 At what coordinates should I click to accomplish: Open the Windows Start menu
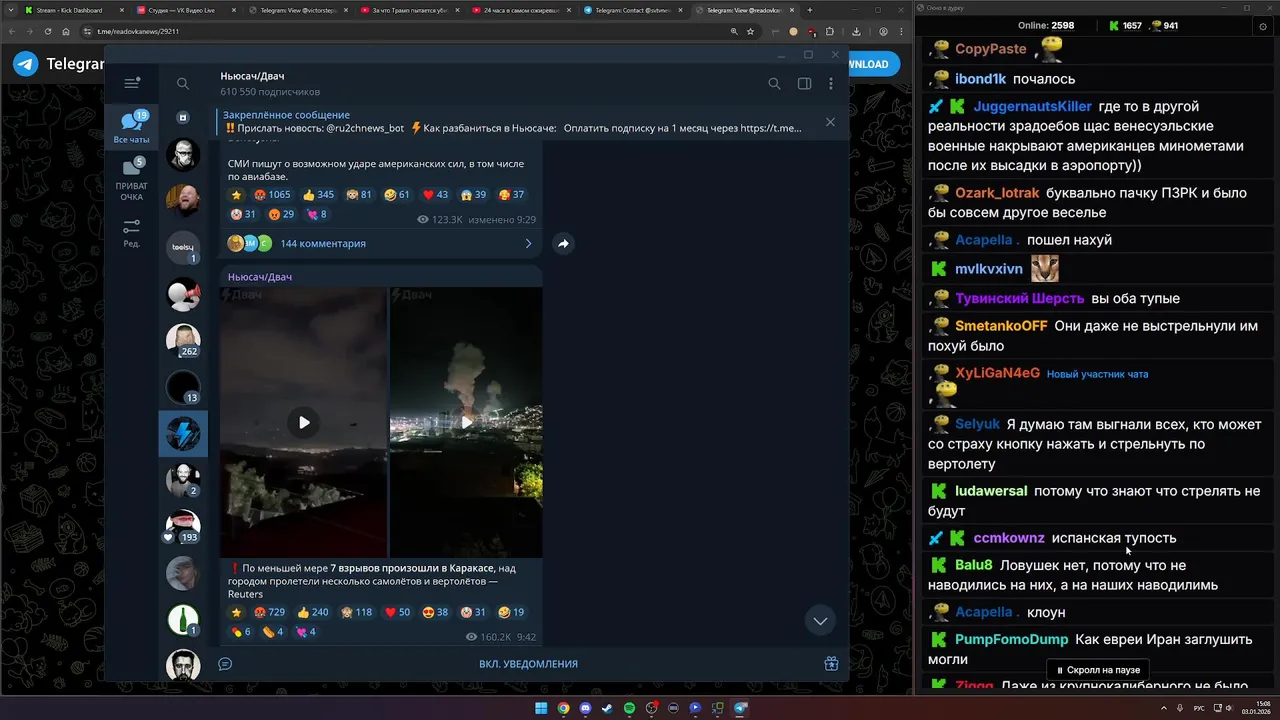[541, 708]
